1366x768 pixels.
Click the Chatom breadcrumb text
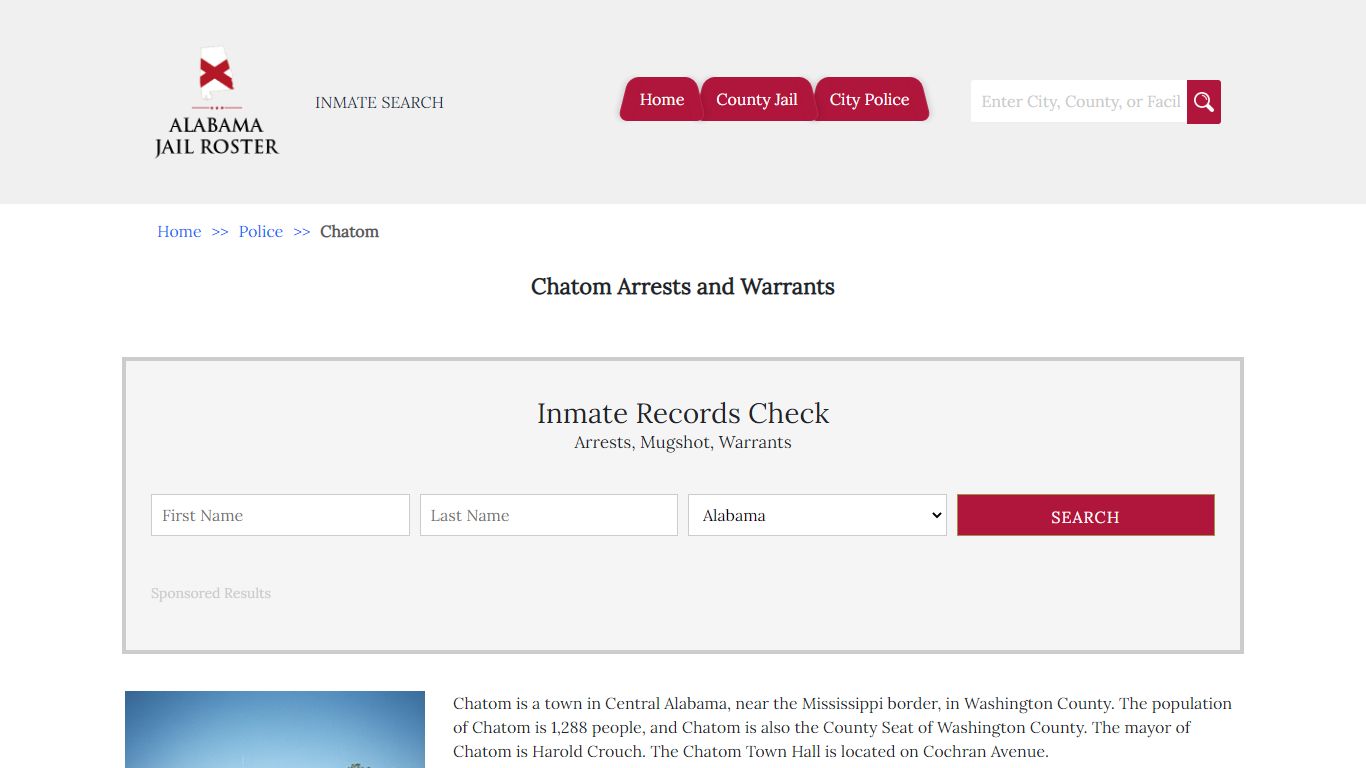pos(349,232)
